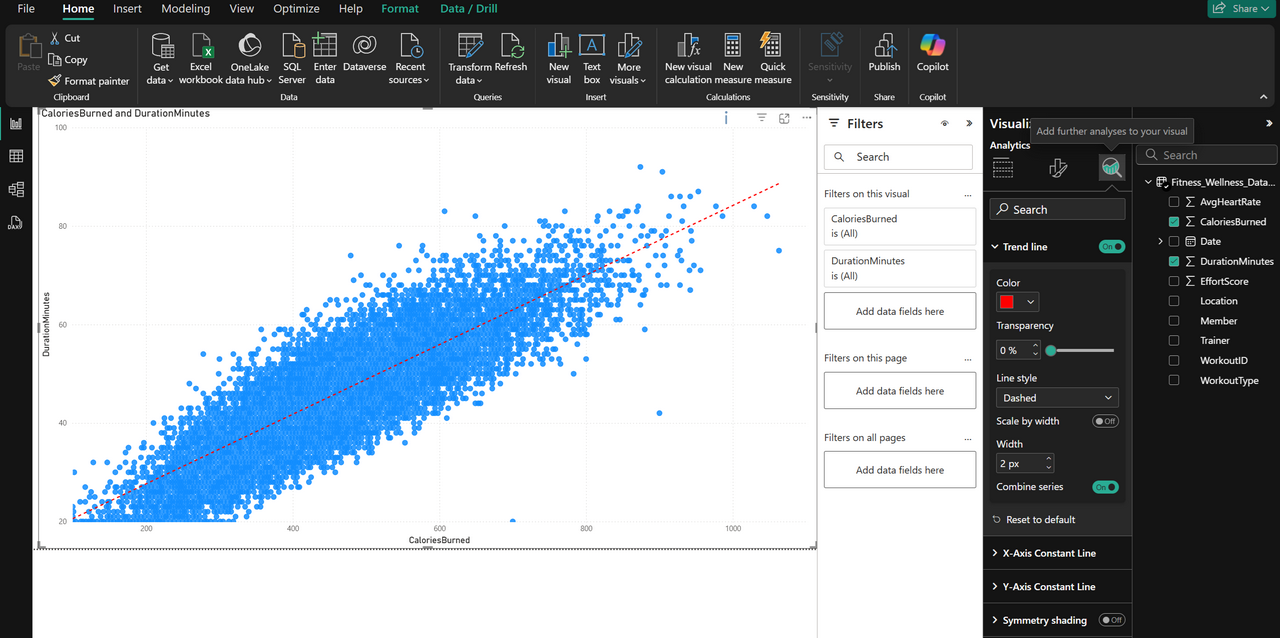
Task: Uncheck the DurationMinutes field
Action: click(x=1174, y=261)
